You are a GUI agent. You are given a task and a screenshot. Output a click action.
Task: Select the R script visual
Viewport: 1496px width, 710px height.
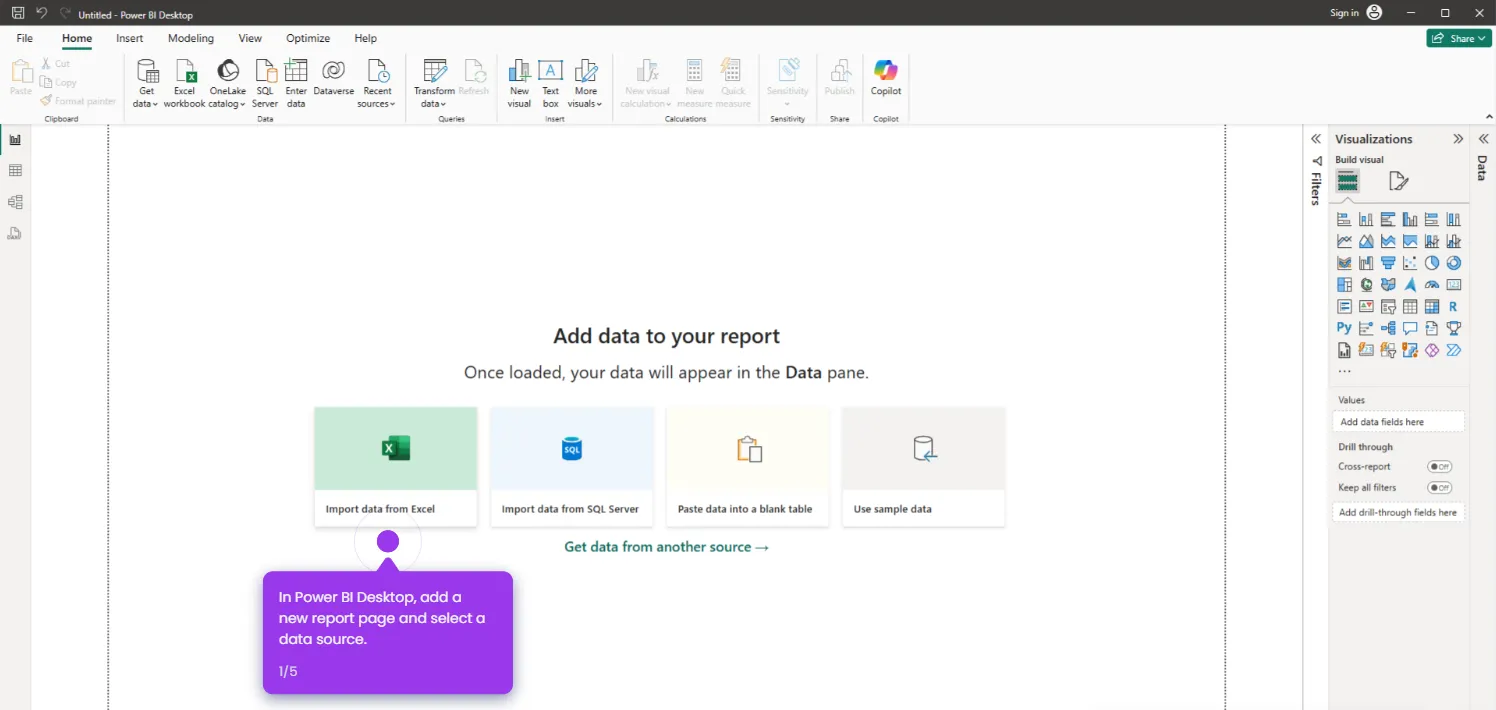click(x=1454, y=307)
